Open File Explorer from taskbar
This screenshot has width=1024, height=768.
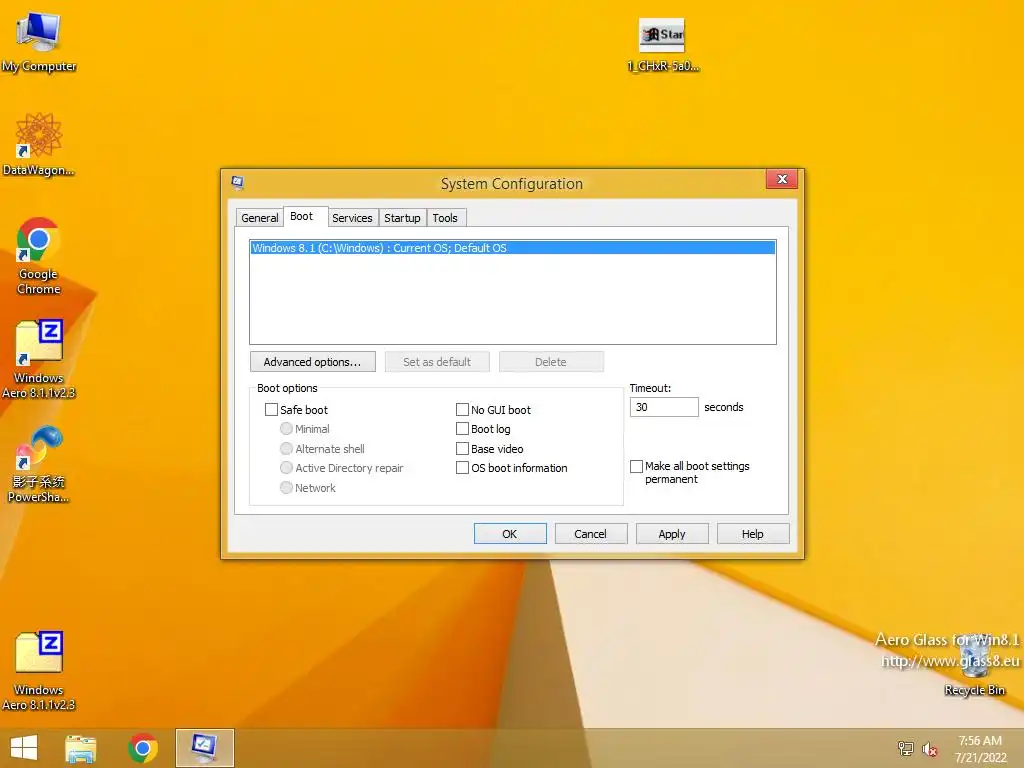[80, 748]
